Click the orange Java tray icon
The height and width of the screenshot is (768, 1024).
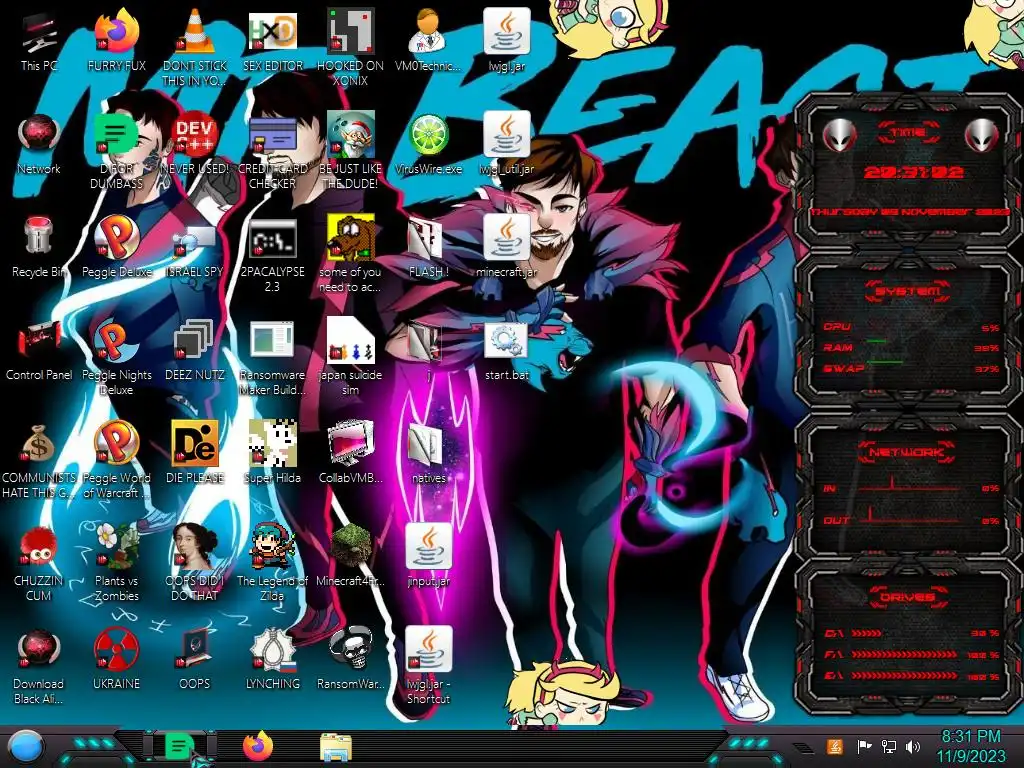(x=835, y=746)
